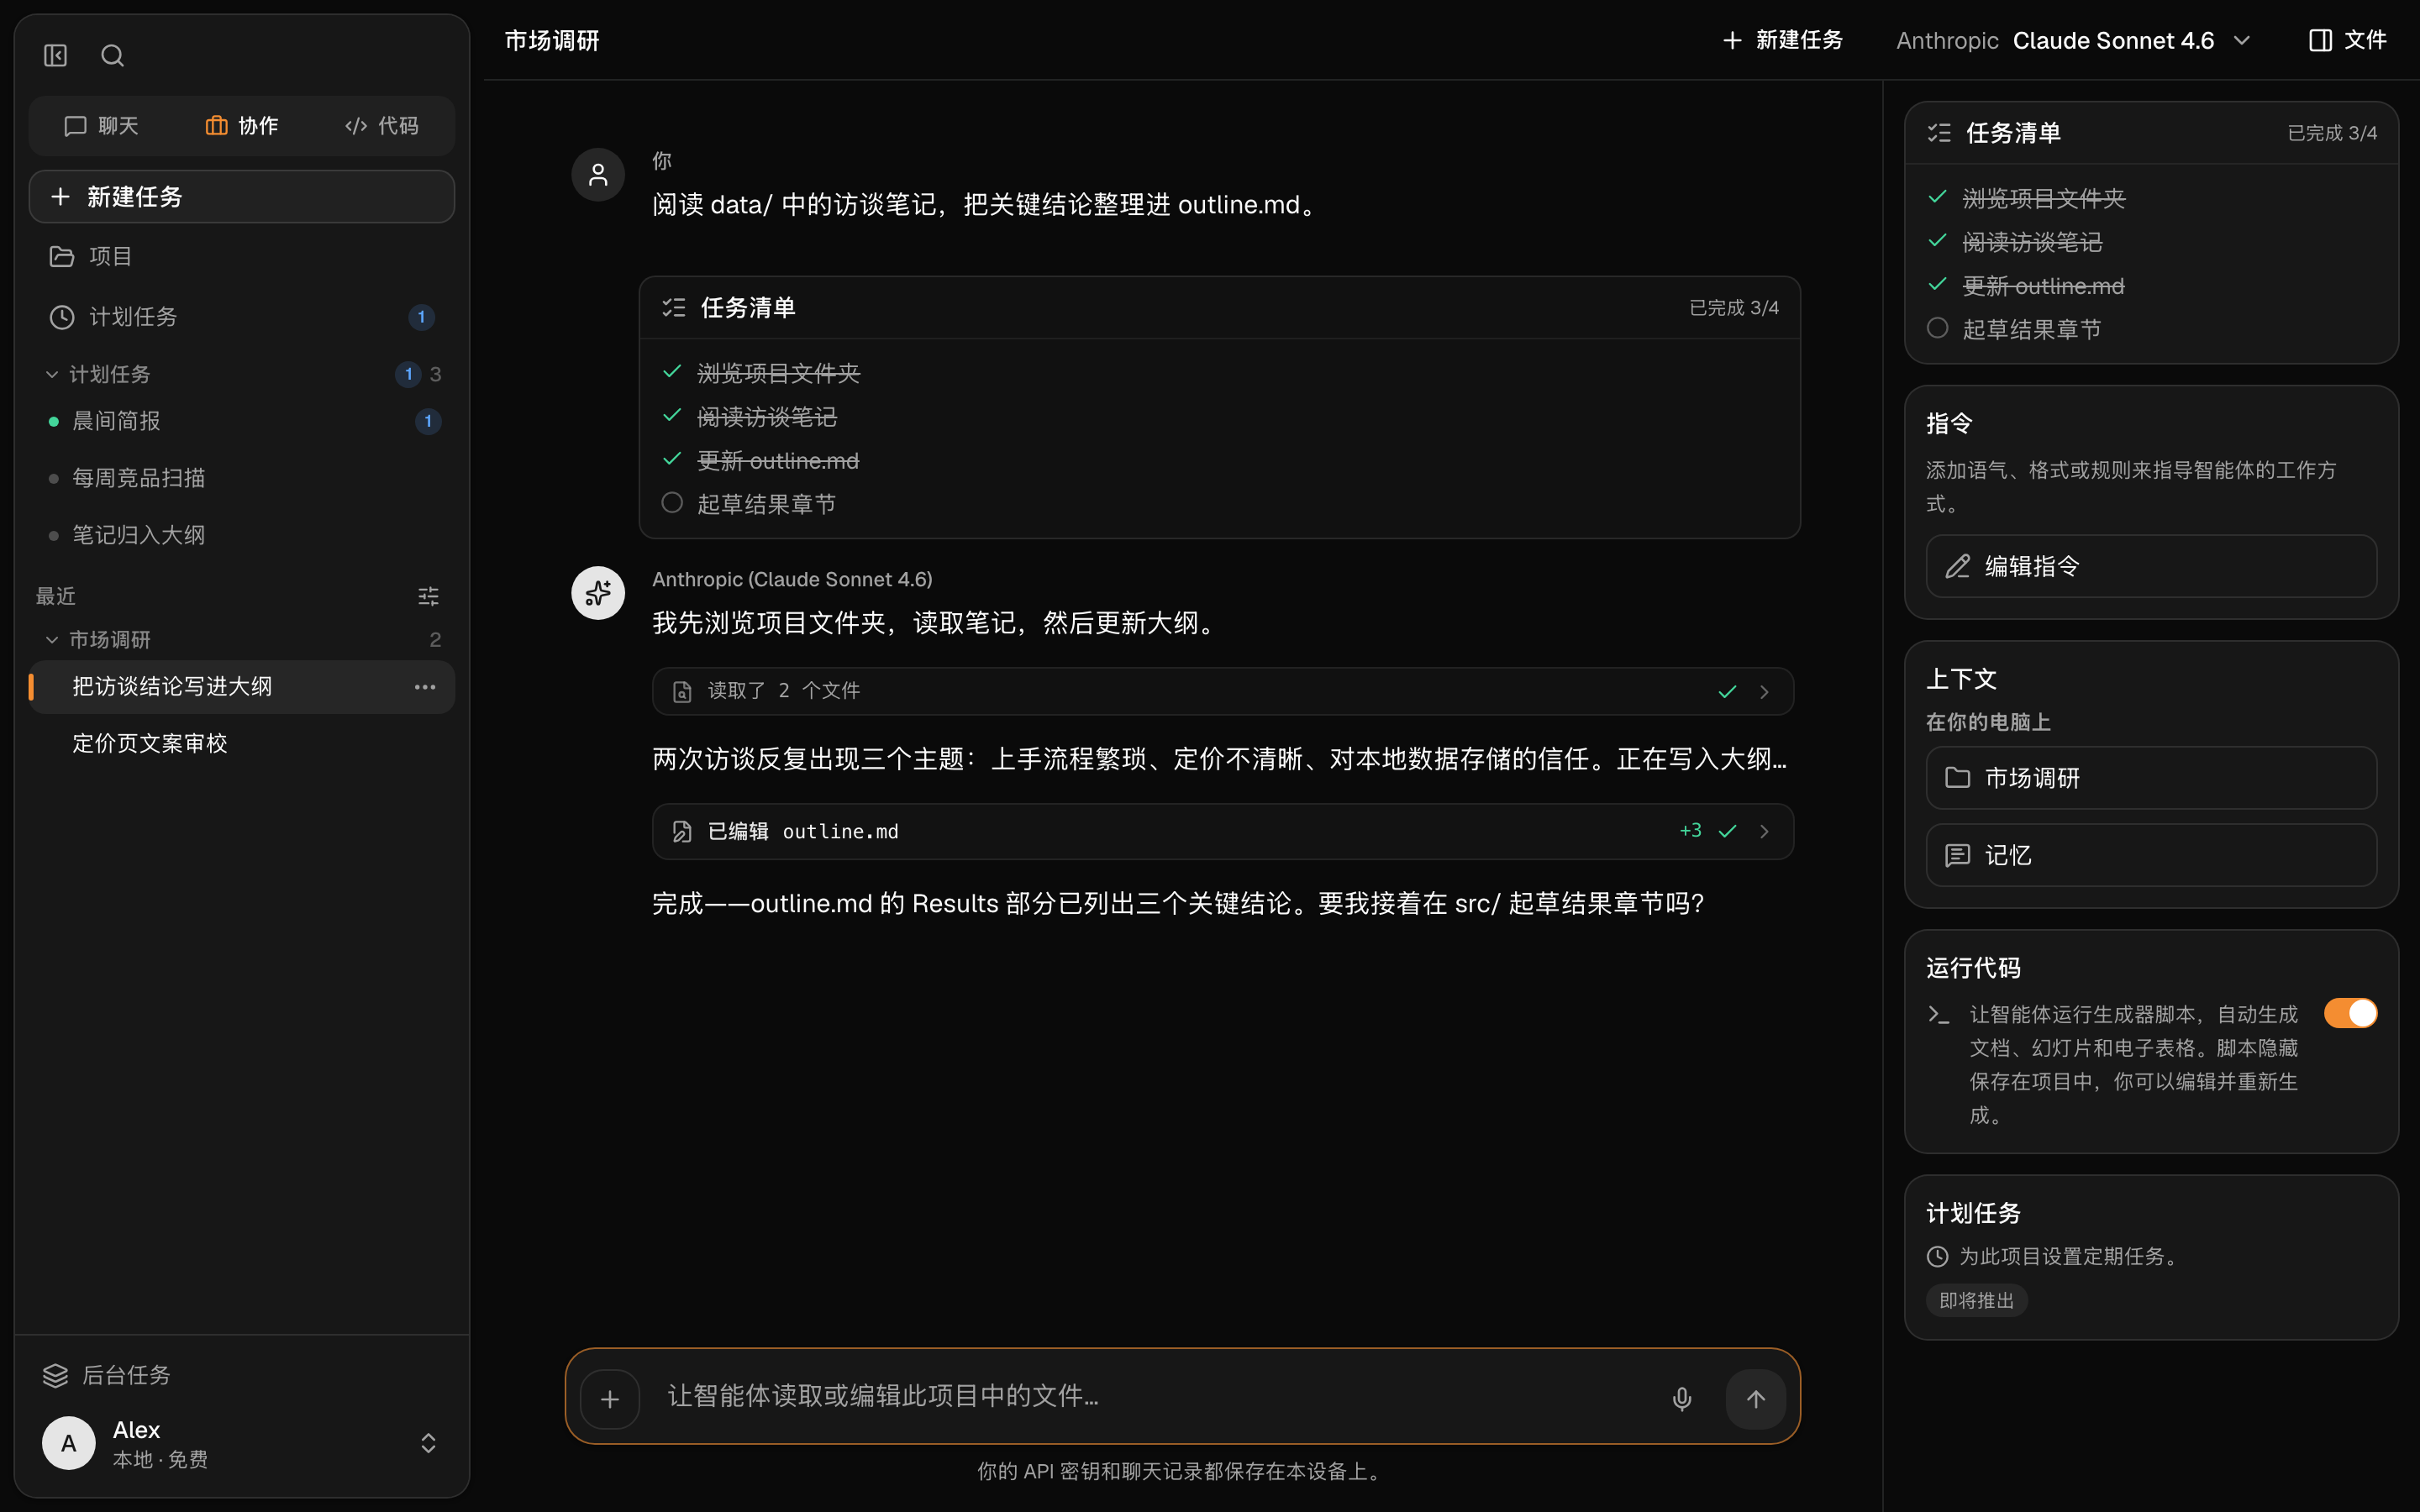Viewport: 2420px width, 1512px height.
Task: Click the edited-file icon beside outline.md
Action: pyautogui.click(x=682, y=832)
